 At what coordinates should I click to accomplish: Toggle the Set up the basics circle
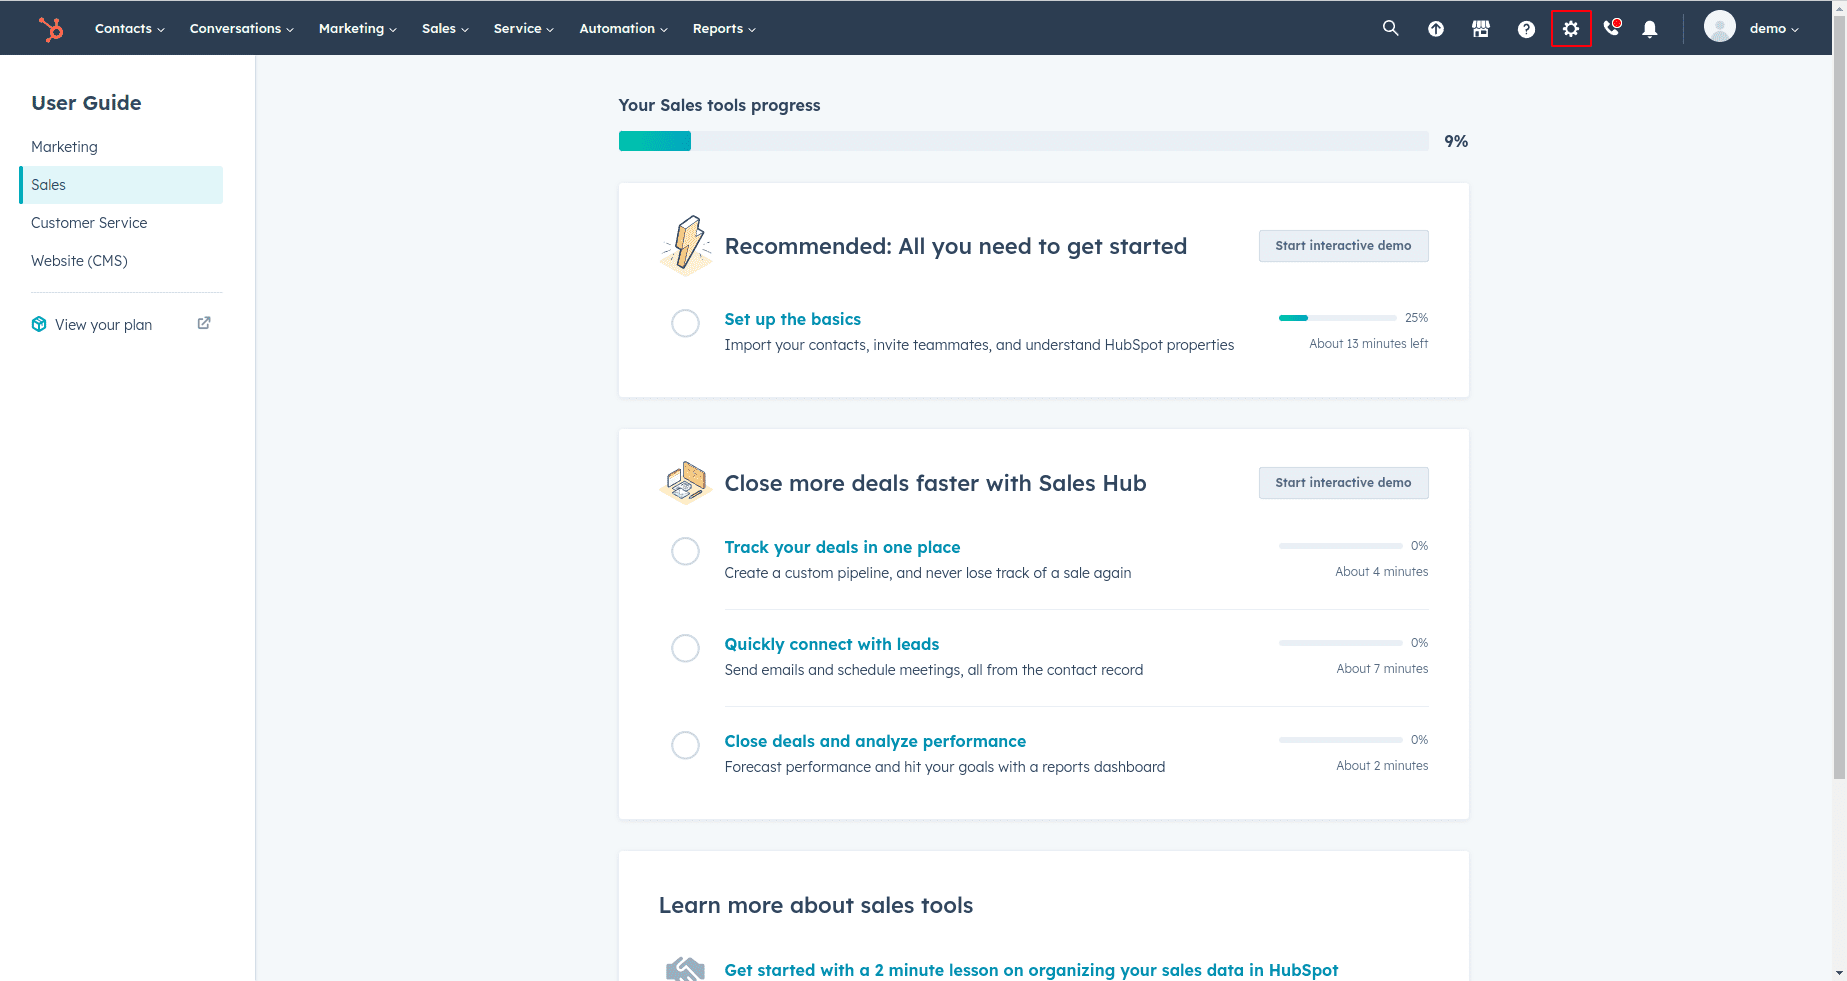coord(685,323)
